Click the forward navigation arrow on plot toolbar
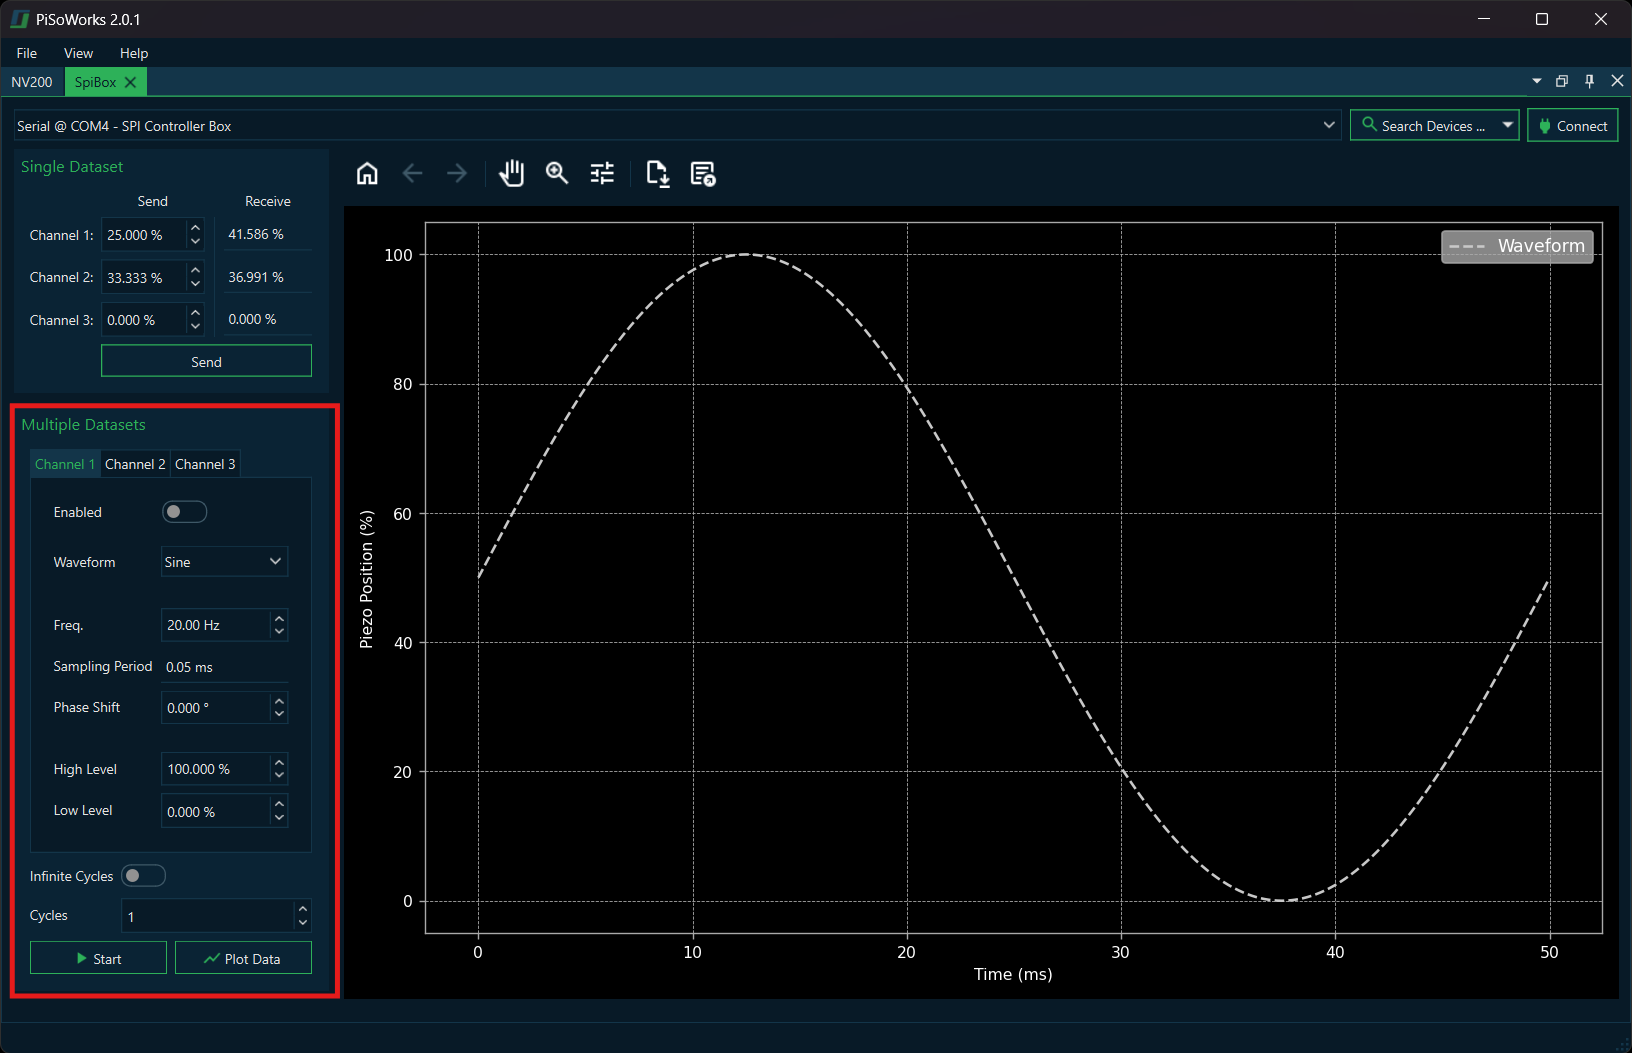The height and width of the screenshot is (1053, 1632). pyautogui.click(x=457, y=173)
